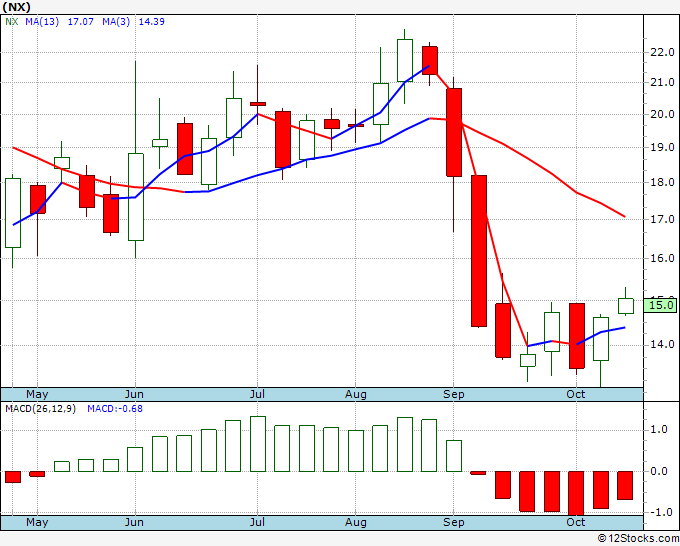Image resolution: width=680 pixels, height=546 pixels.
Task: Click the 16.0 price axis label
Action: [x=662, y=258]
